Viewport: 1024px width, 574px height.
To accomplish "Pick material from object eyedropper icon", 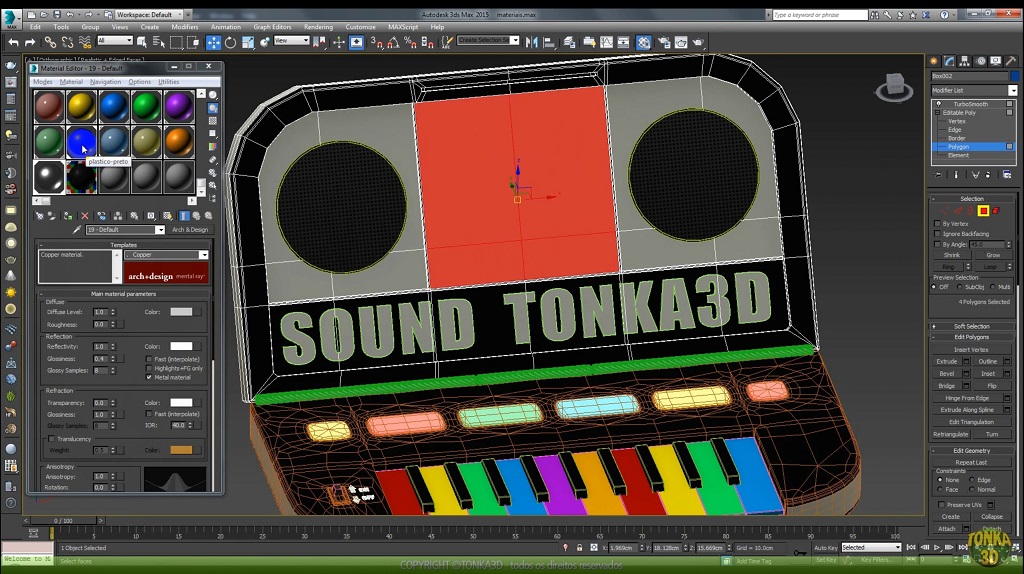I will click(78, 230).
